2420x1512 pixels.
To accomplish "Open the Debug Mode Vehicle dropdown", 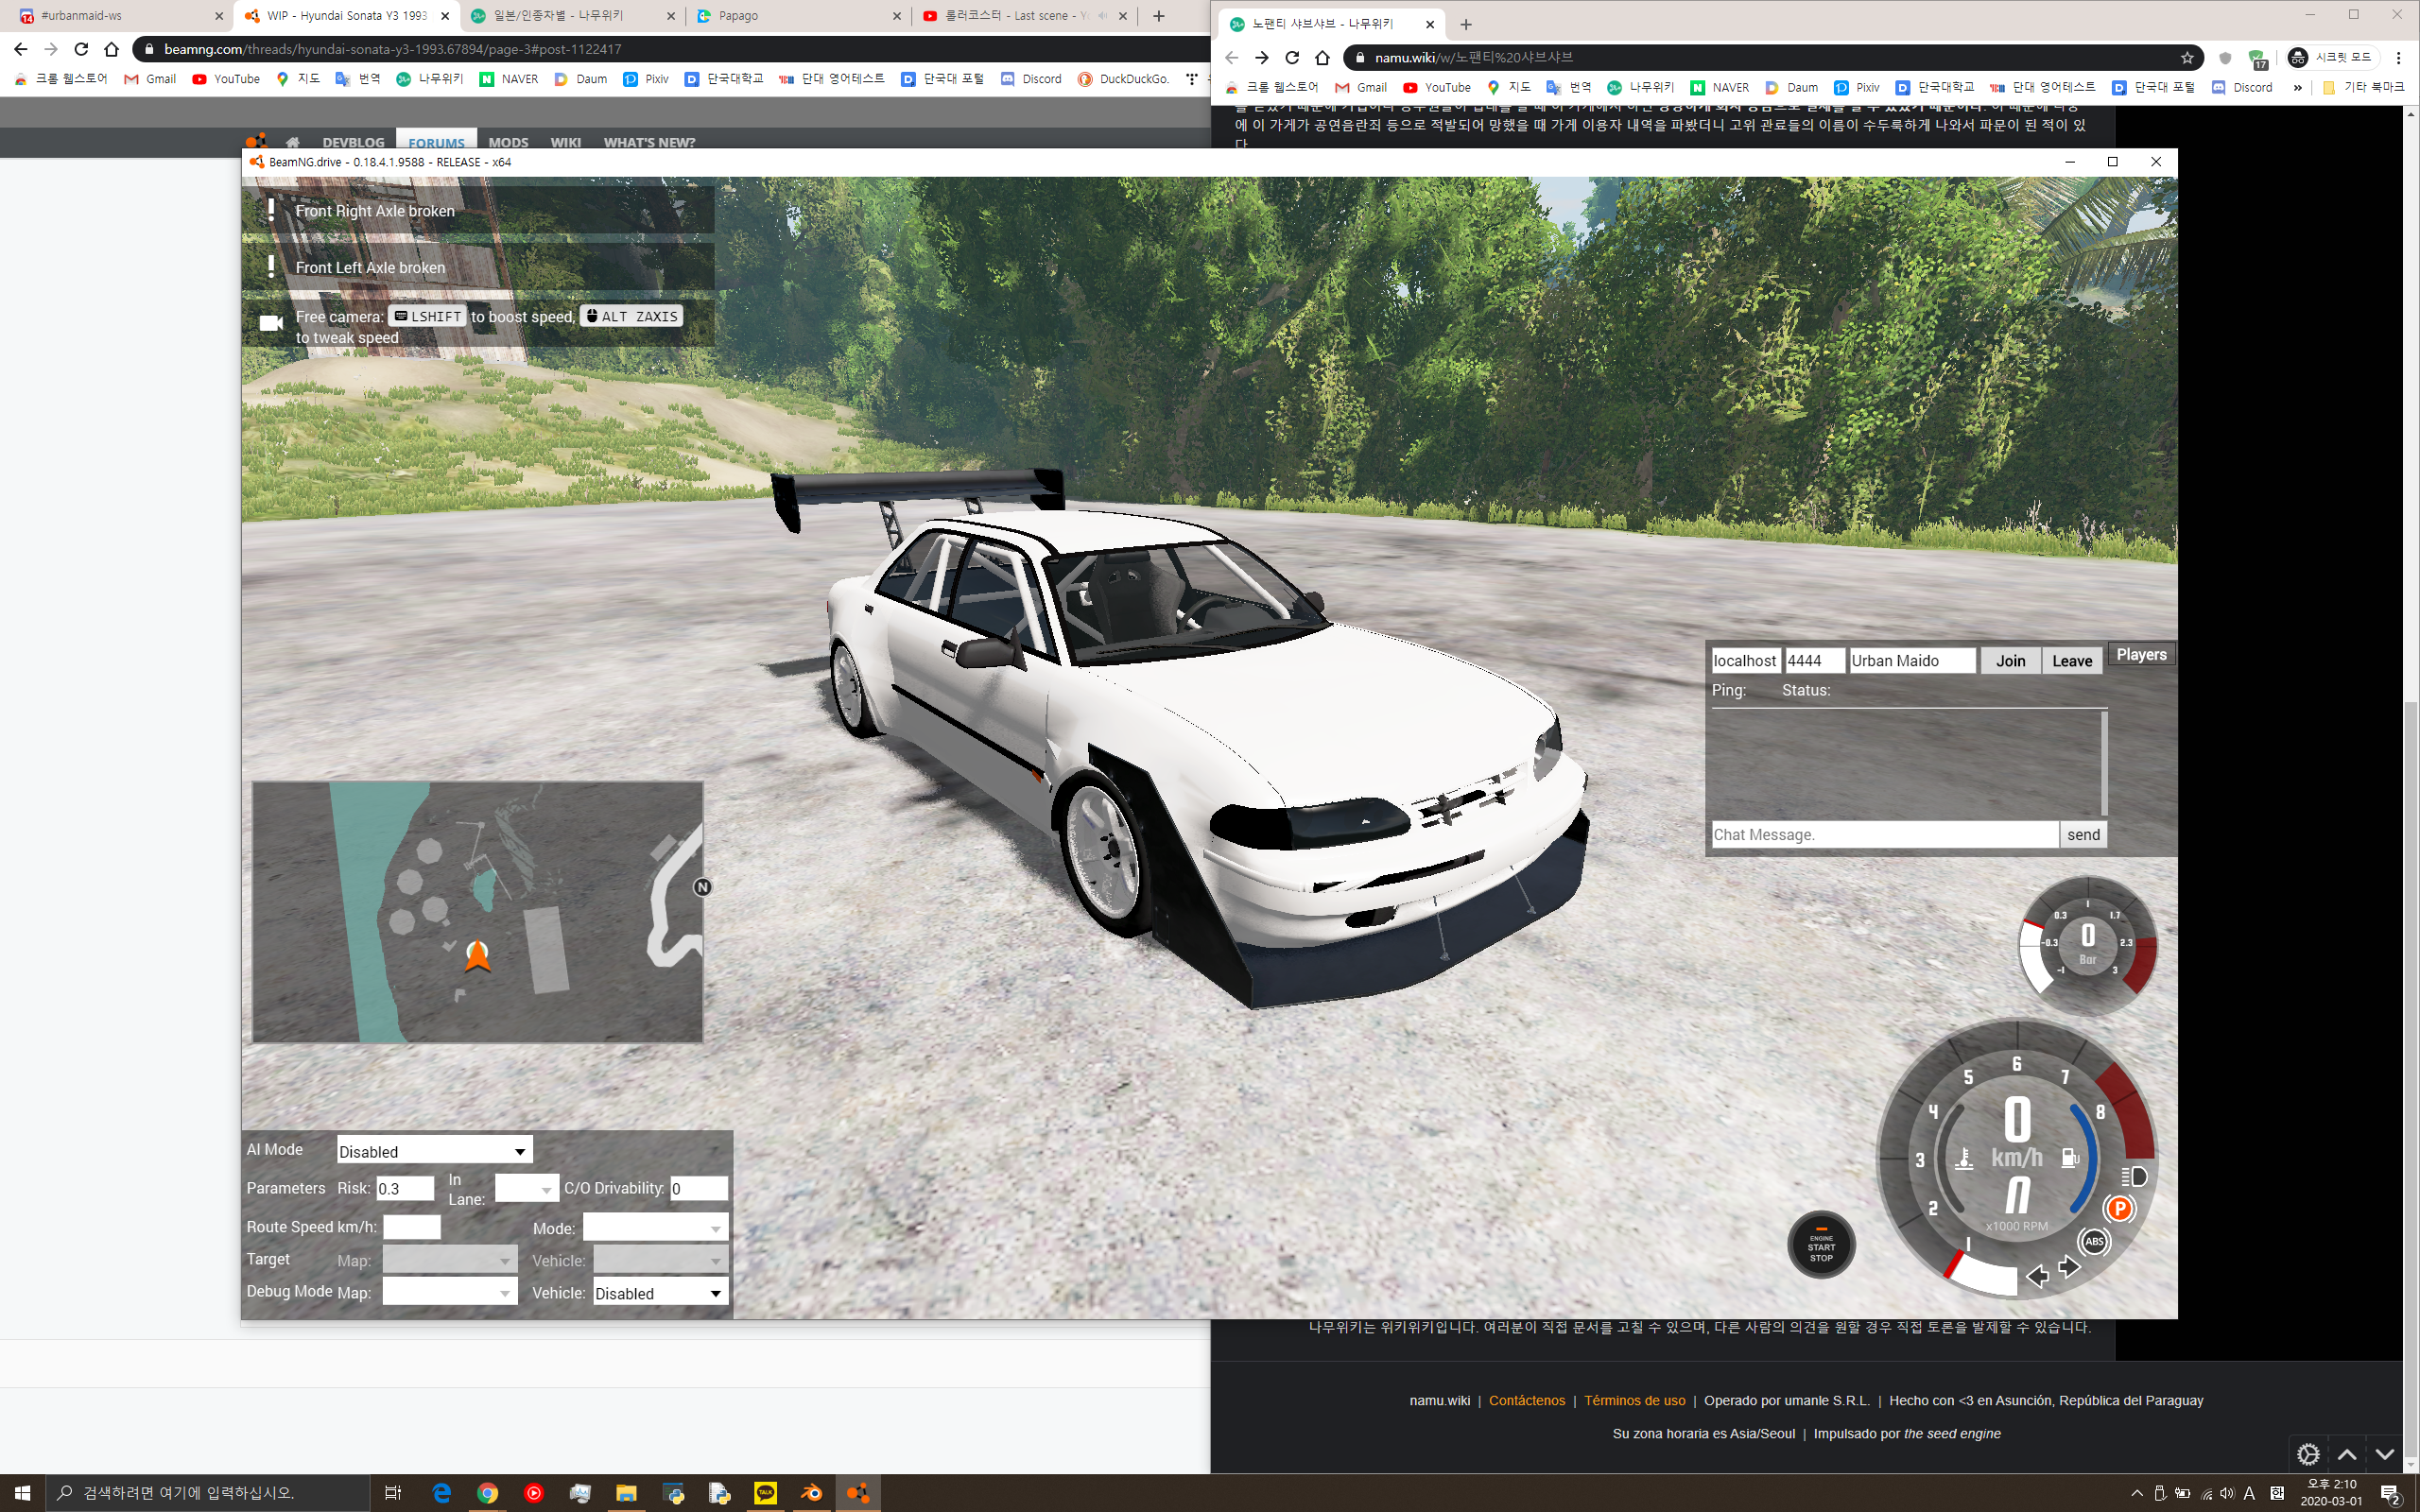I will coord(659,1293).
